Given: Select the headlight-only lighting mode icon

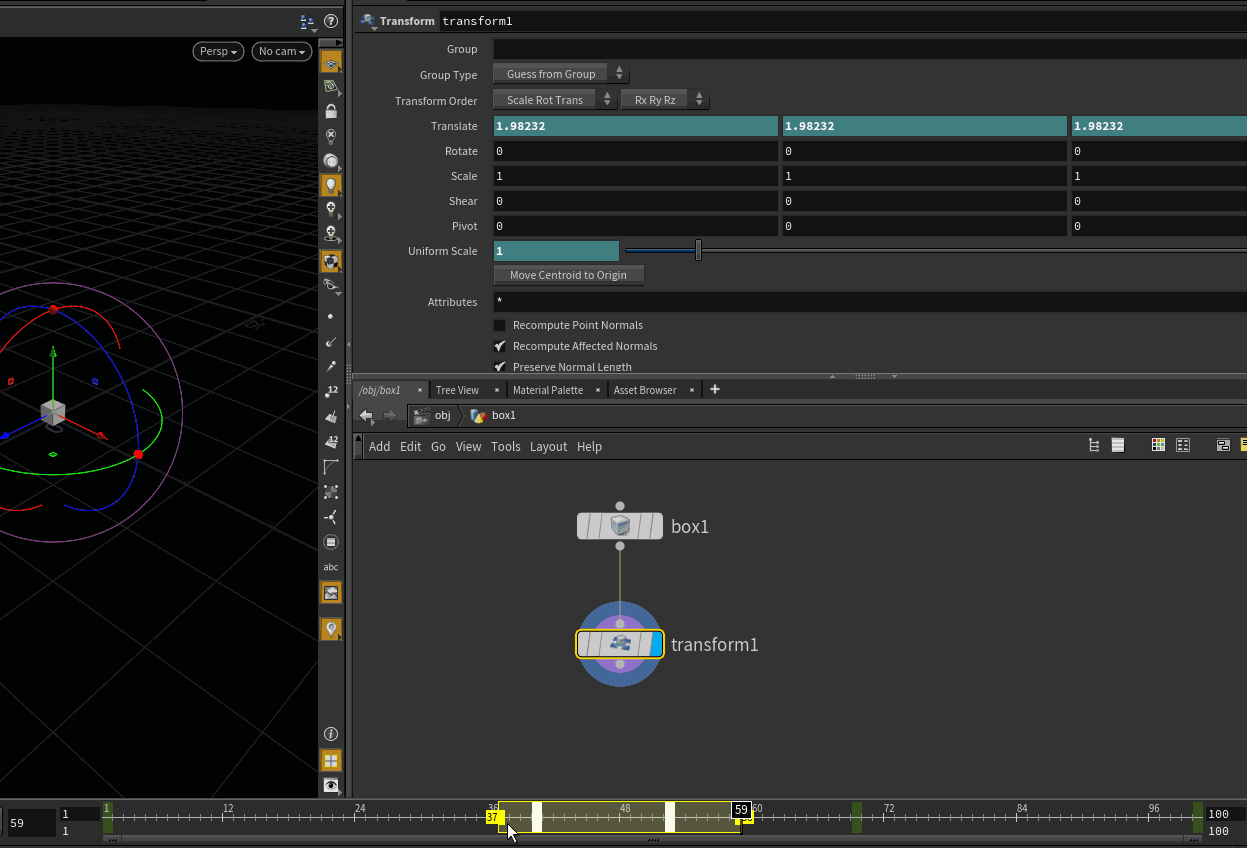Looking at the screenshot, I should click(331, 161).
